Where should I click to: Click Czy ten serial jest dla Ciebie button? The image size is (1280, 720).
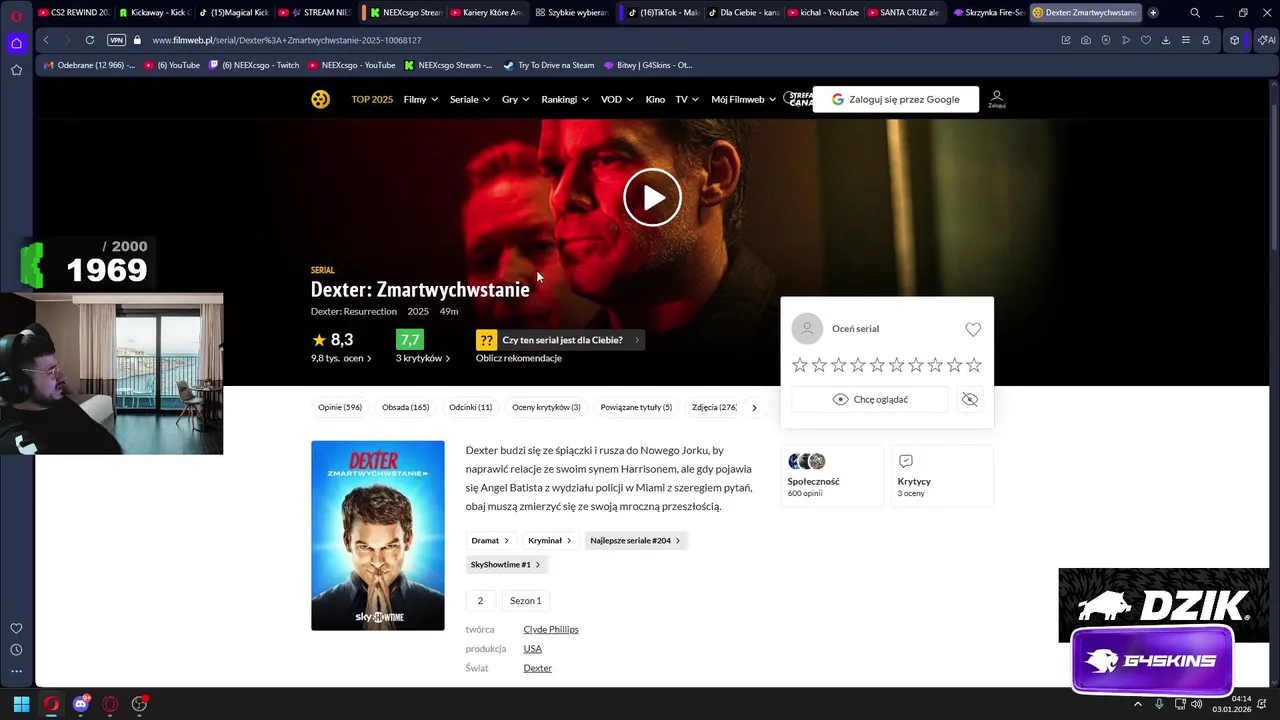(560, 340)
